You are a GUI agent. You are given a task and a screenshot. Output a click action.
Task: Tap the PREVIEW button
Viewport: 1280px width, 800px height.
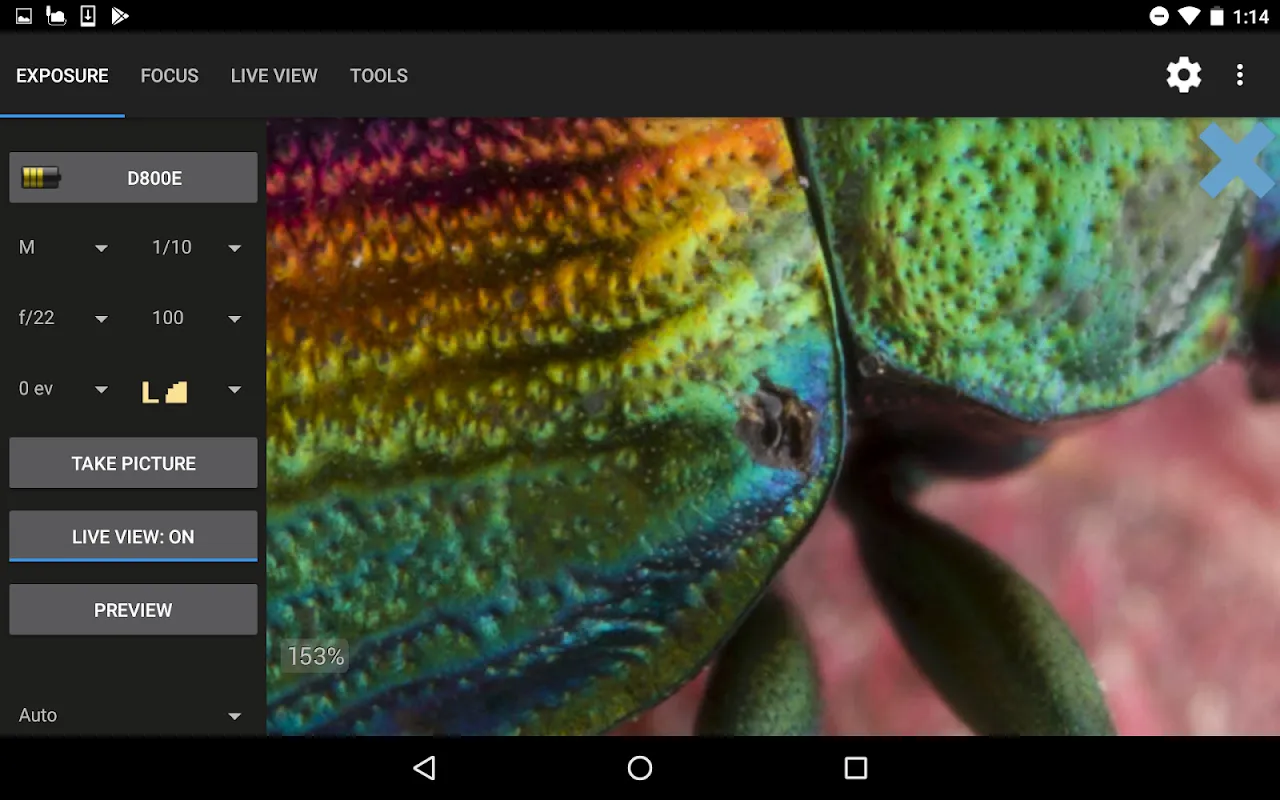133,610
